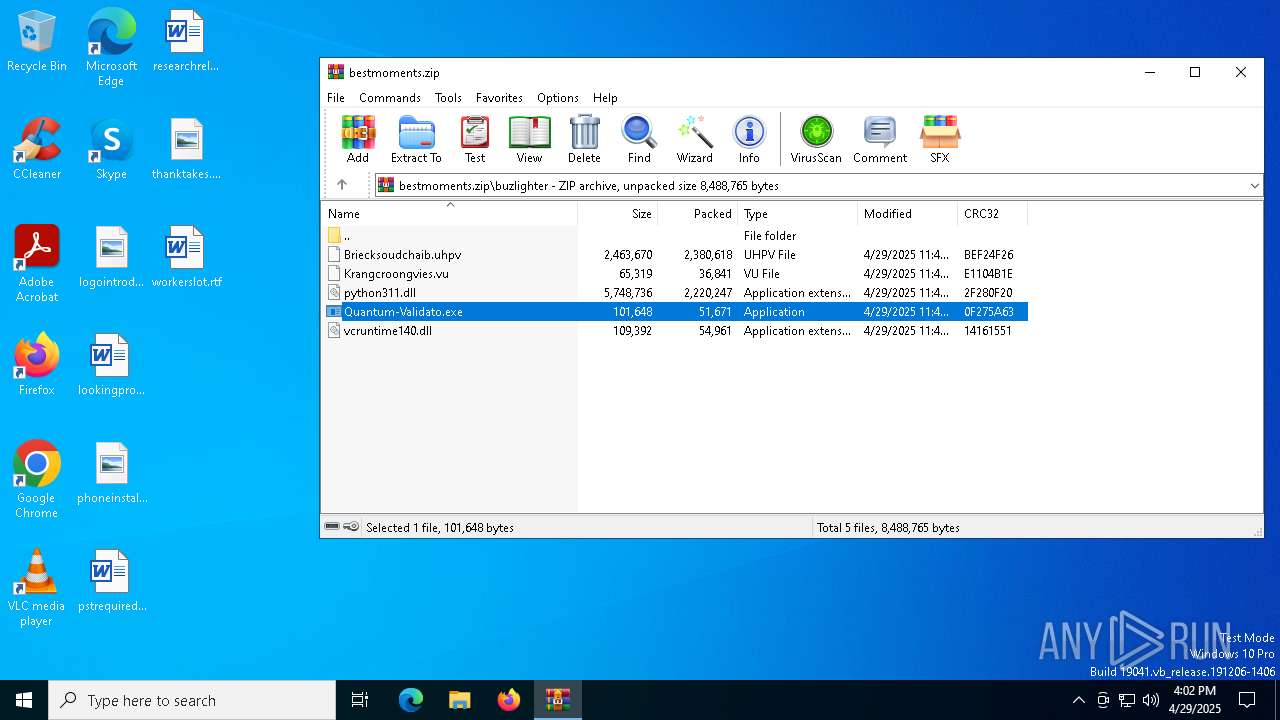The width and height of the screenshot is (1280, 720).
Task: Select Briecksoudchaib.uhpv file
Action: pyautogui.click(x=675, y=255)
